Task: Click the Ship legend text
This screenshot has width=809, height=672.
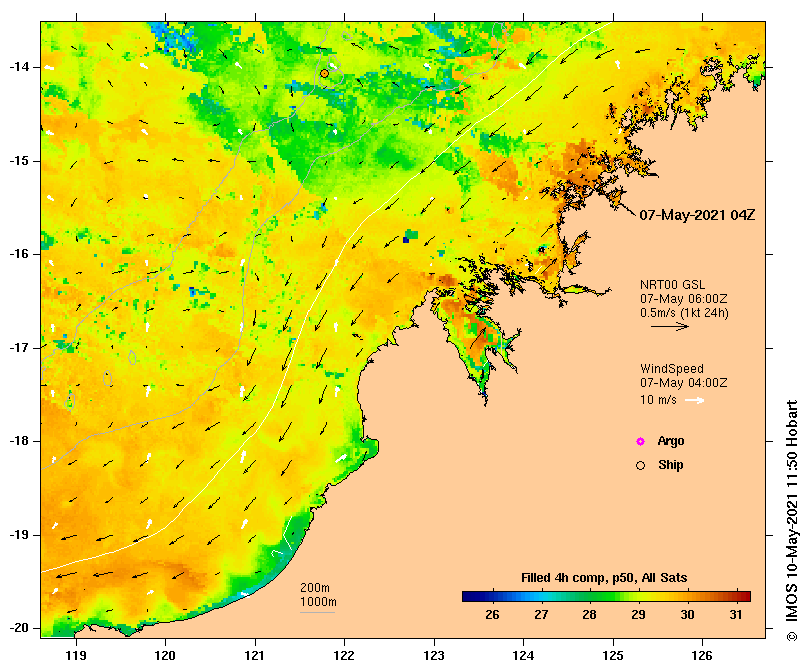Action: 671,465
